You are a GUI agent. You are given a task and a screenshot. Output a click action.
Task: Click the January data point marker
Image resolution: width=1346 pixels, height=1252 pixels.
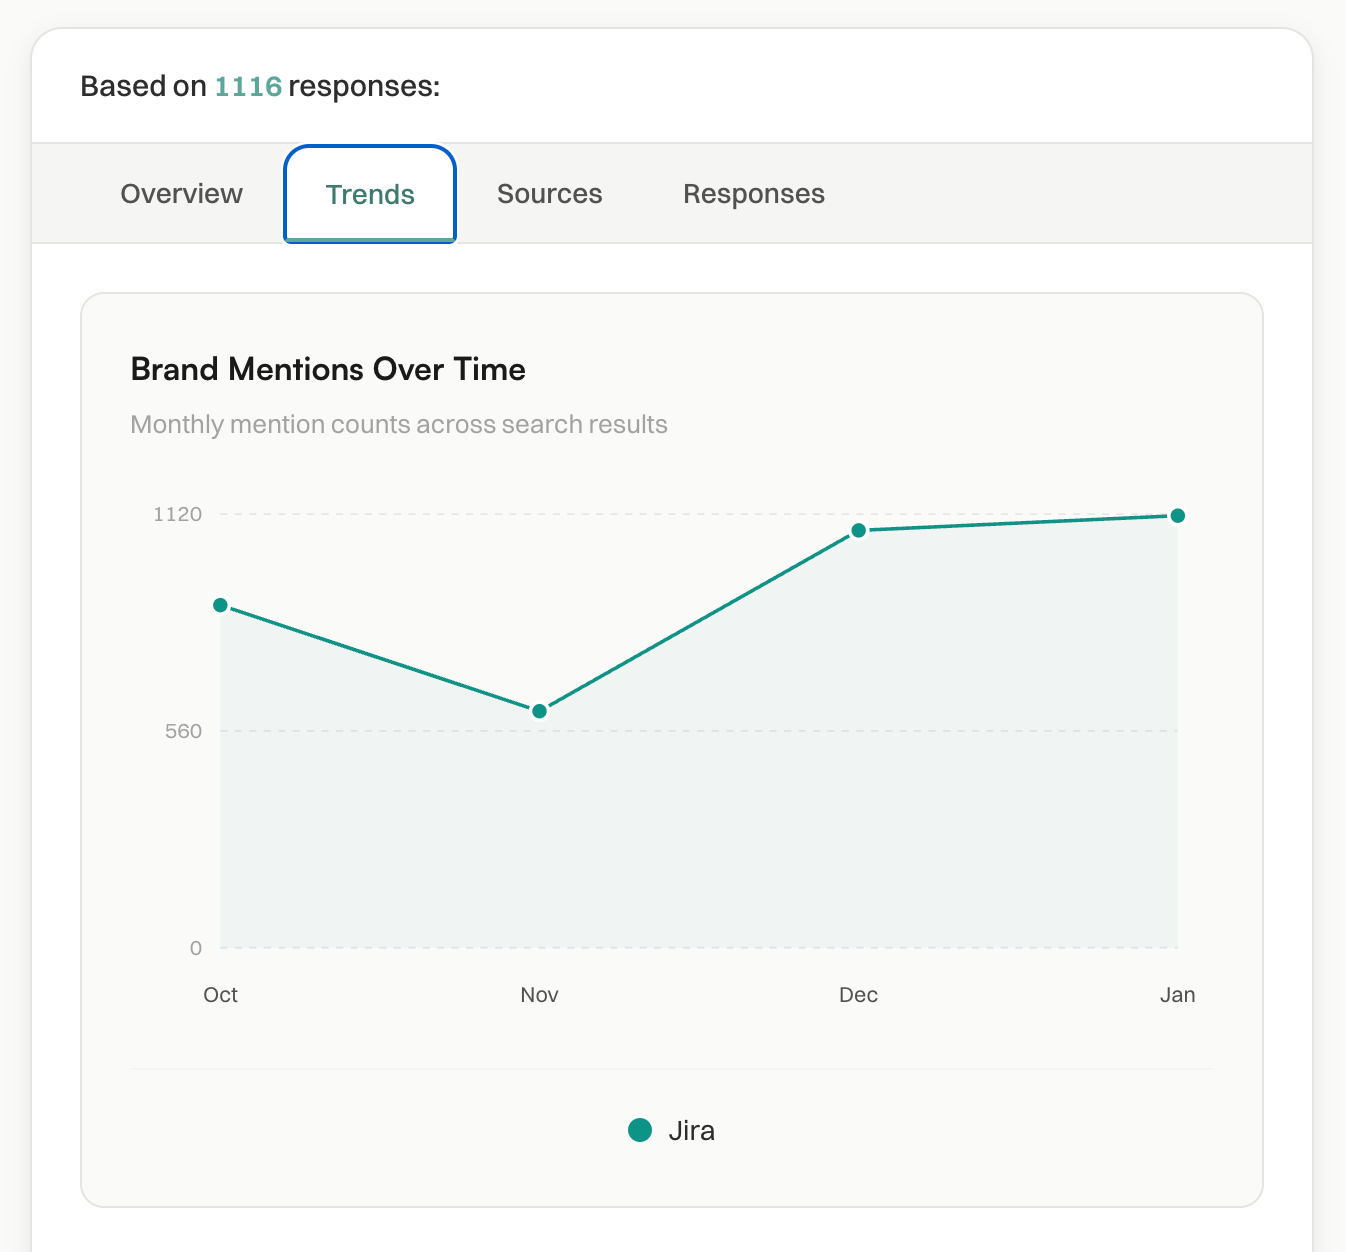1178,515
